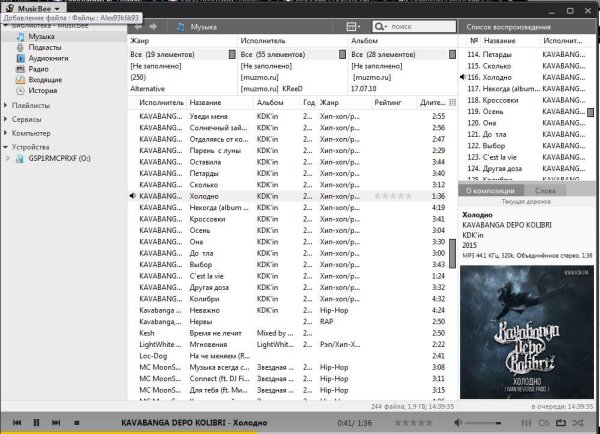
Task: Open Аудиокниги in the sidebar
Action: pyautogui.click(x=48, y=58)
